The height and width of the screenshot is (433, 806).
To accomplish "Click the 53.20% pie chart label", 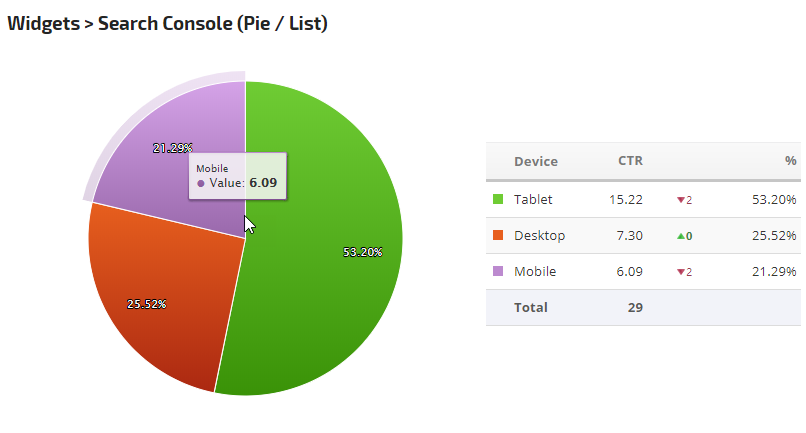I will pyautogui.click(x=362, y=253).
